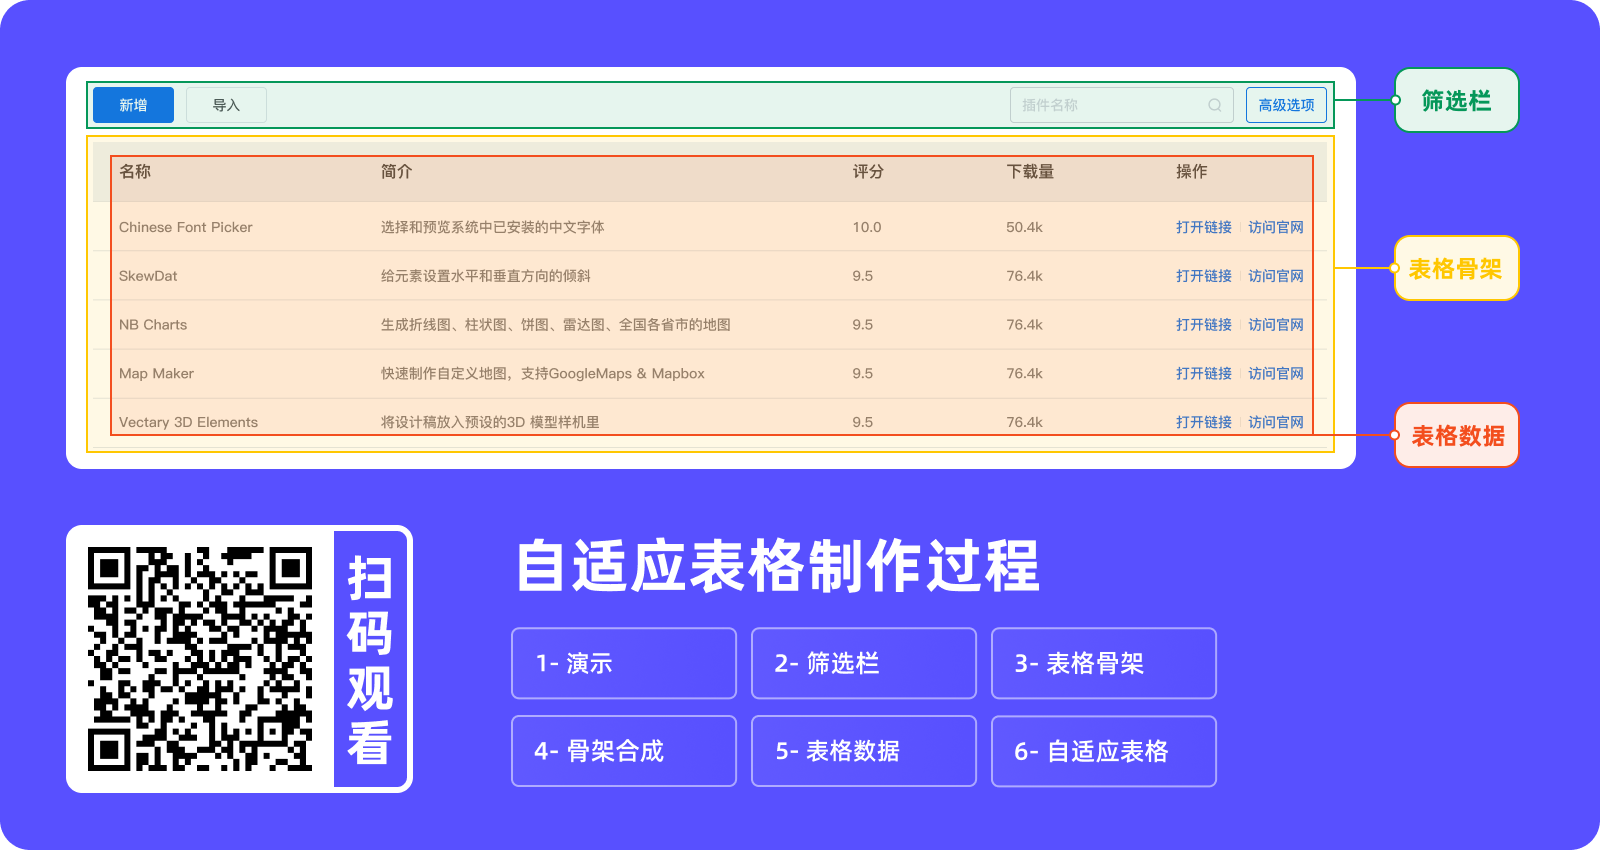
Task: Click the description 给元素设置水平和垂直方向的倾斜
Action: [x=486, y=276]
